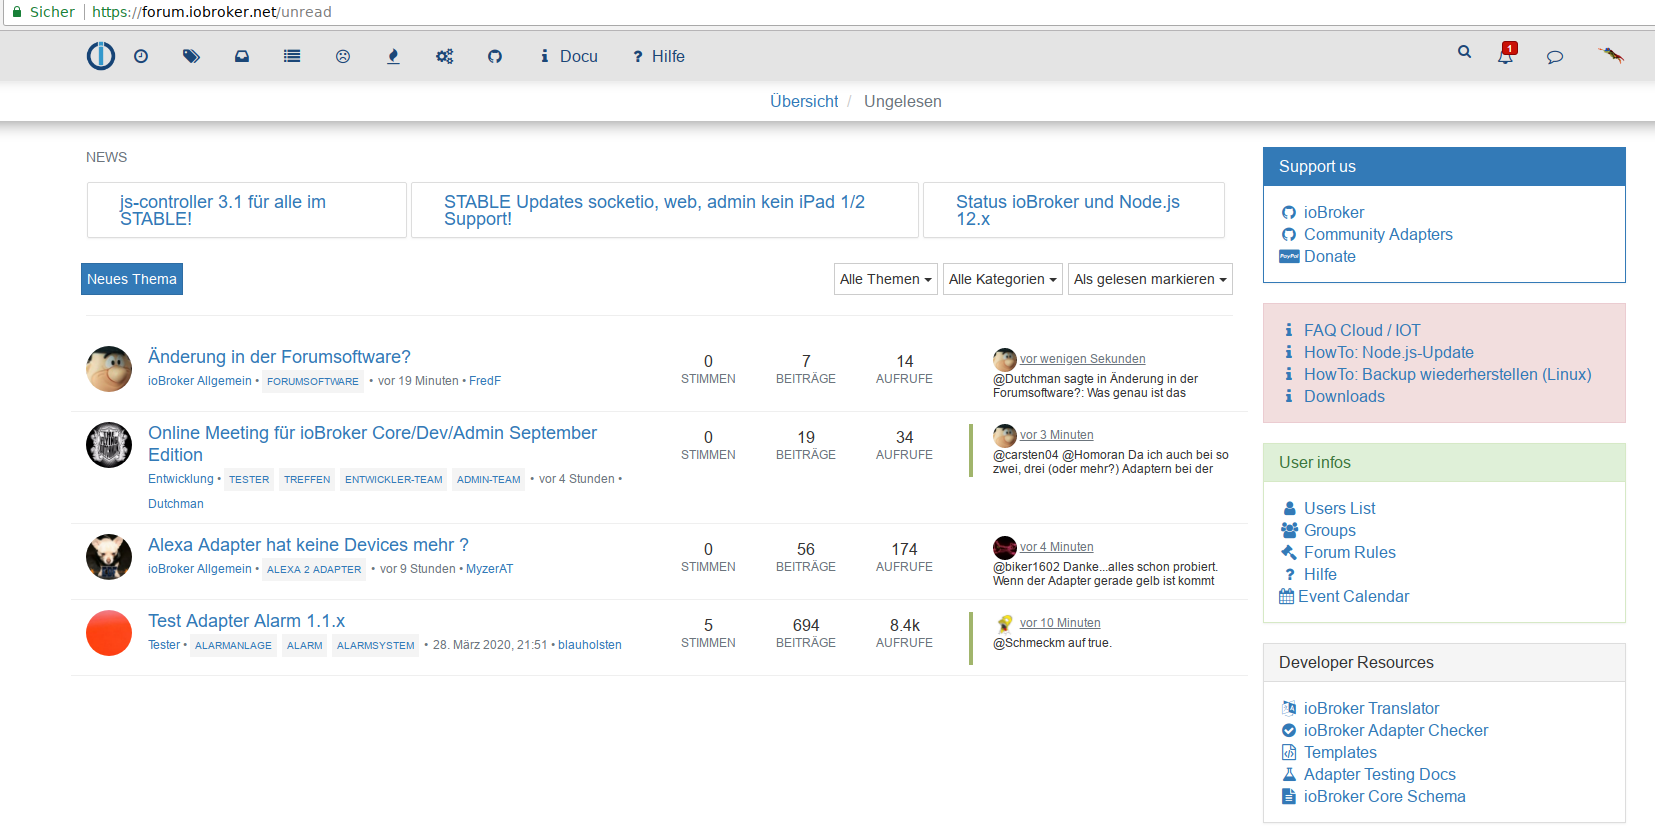The height and width of the screenshot is (839, 1655).
Task: Open ioBroker Adapter Checker link
Action: coord(1396,730)
